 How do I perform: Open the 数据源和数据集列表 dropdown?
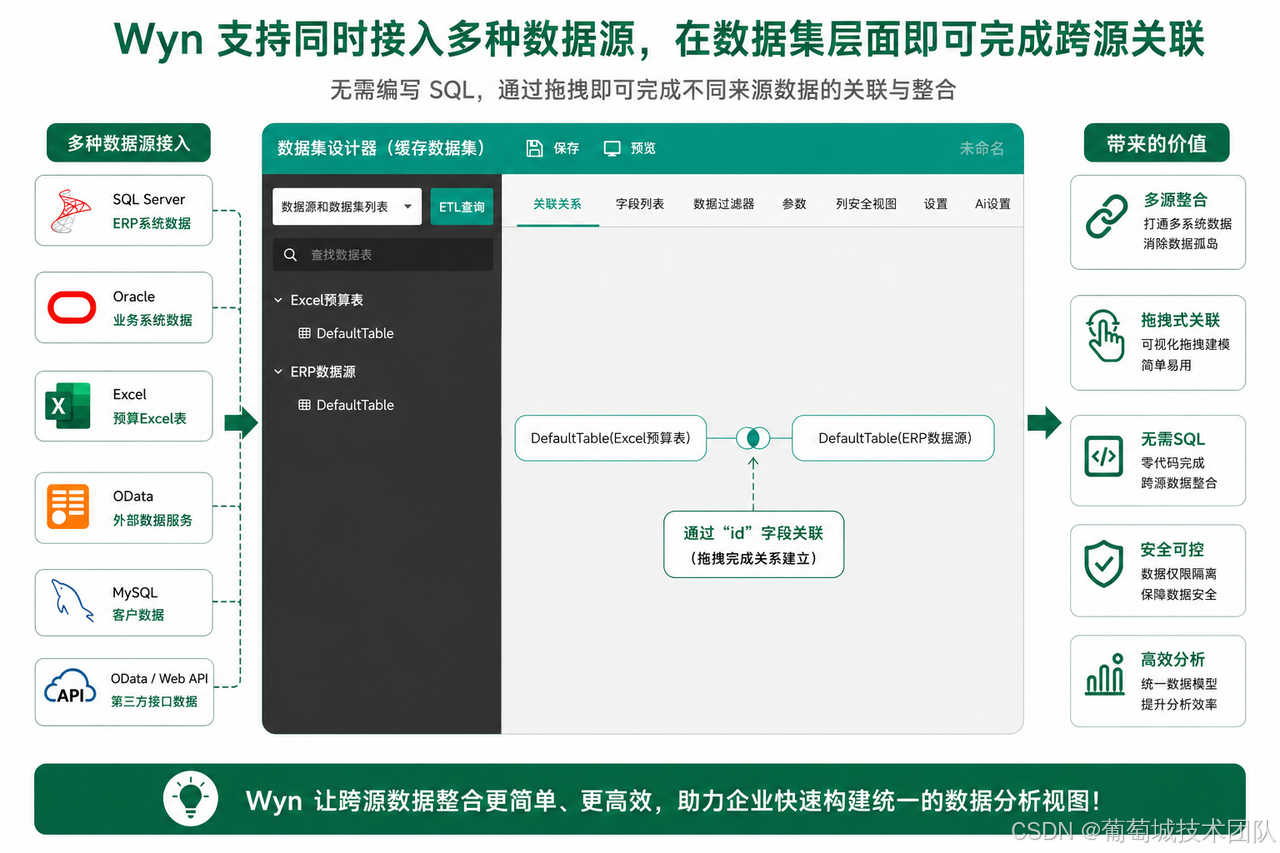point(347,207)
